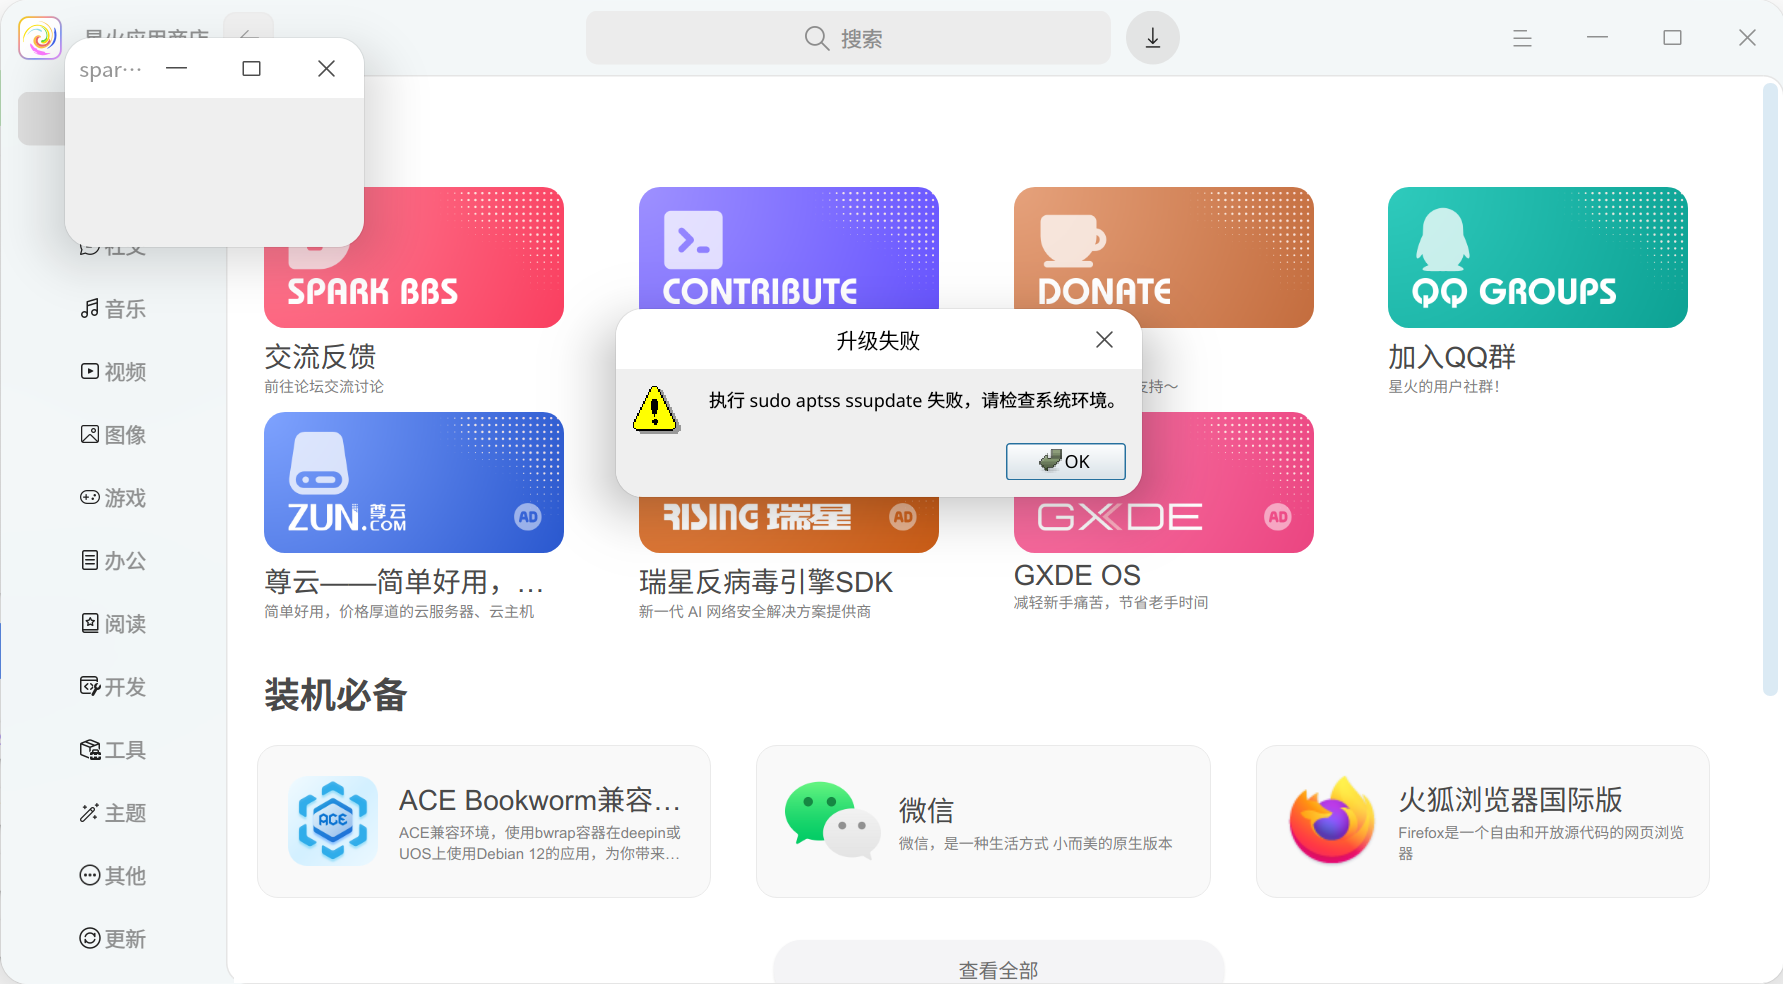Click book icon beside 阅读

click(90, 623)
